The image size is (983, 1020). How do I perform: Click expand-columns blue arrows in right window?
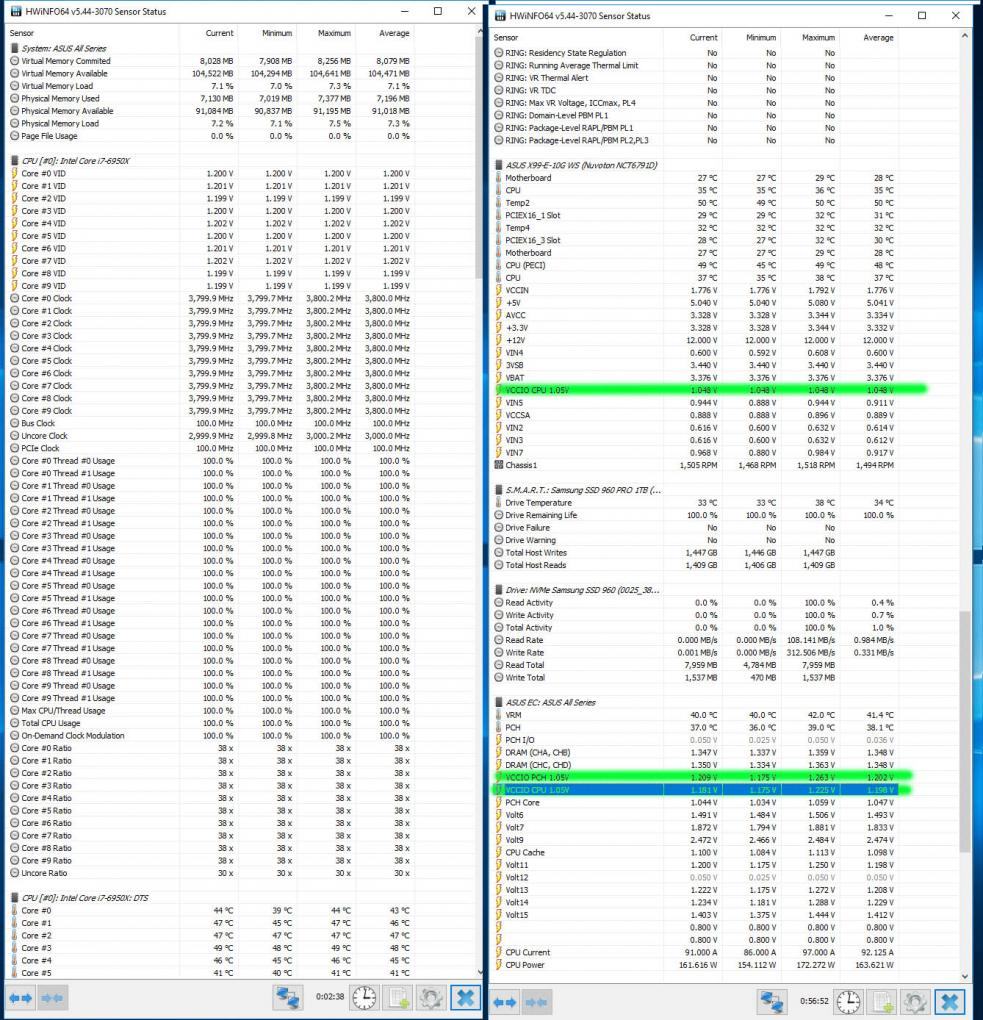[x=505, y=1002]
